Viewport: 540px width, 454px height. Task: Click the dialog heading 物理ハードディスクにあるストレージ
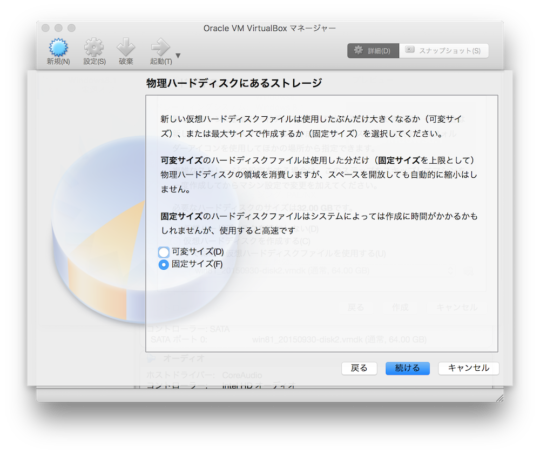(x=234, y=83)
